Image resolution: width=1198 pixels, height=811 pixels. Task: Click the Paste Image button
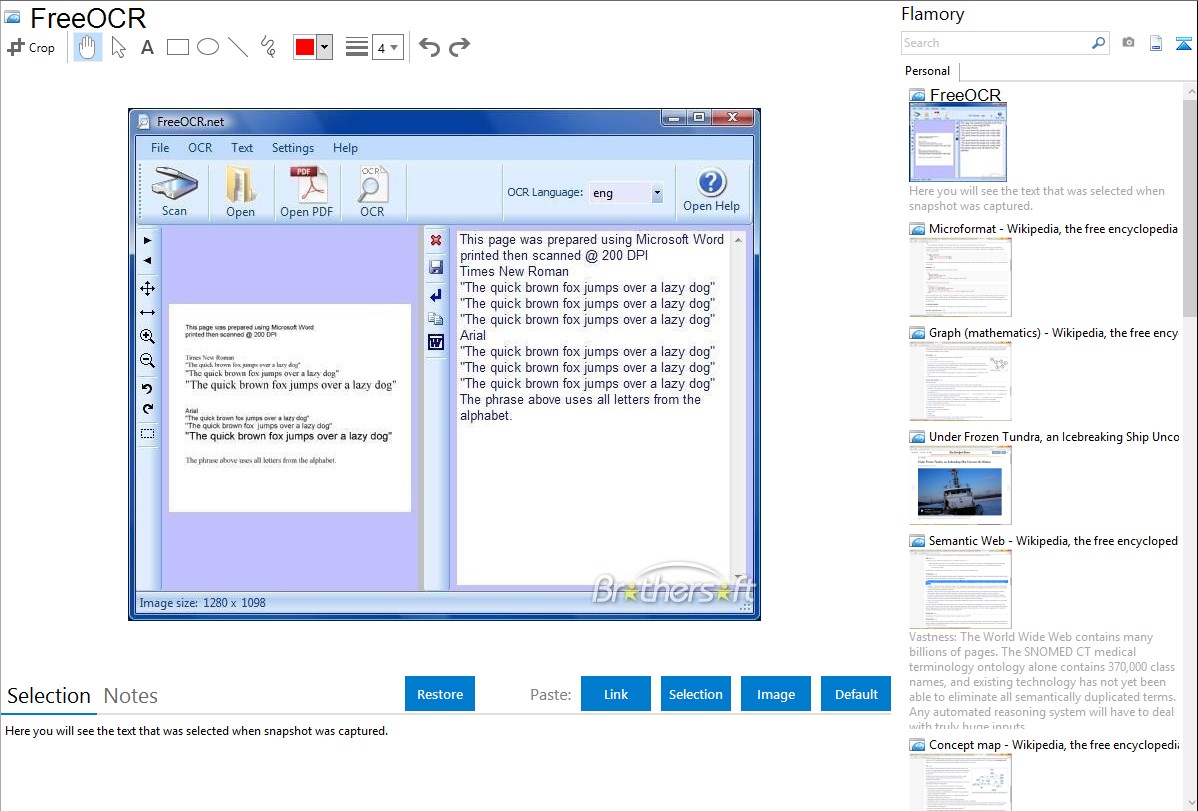776,694
